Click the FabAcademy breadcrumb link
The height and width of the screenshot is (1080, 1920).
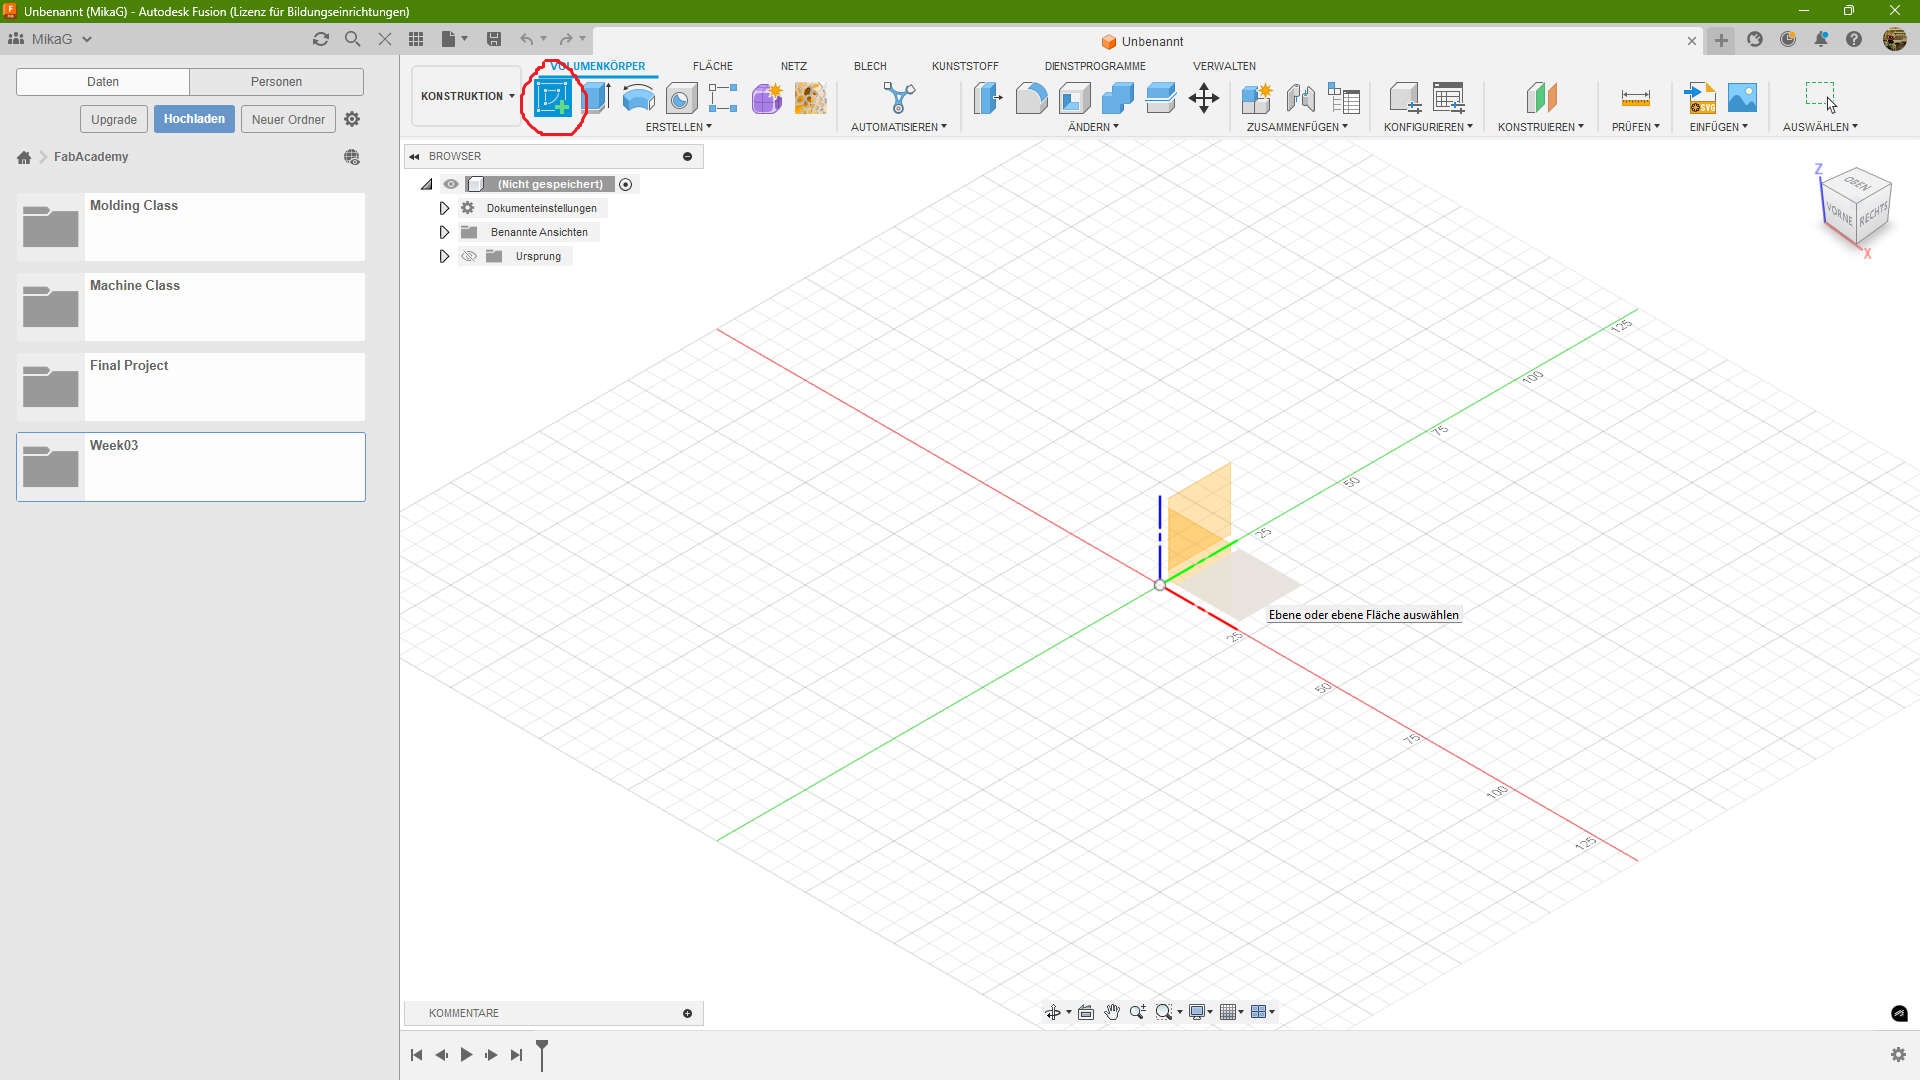point(91,157)
